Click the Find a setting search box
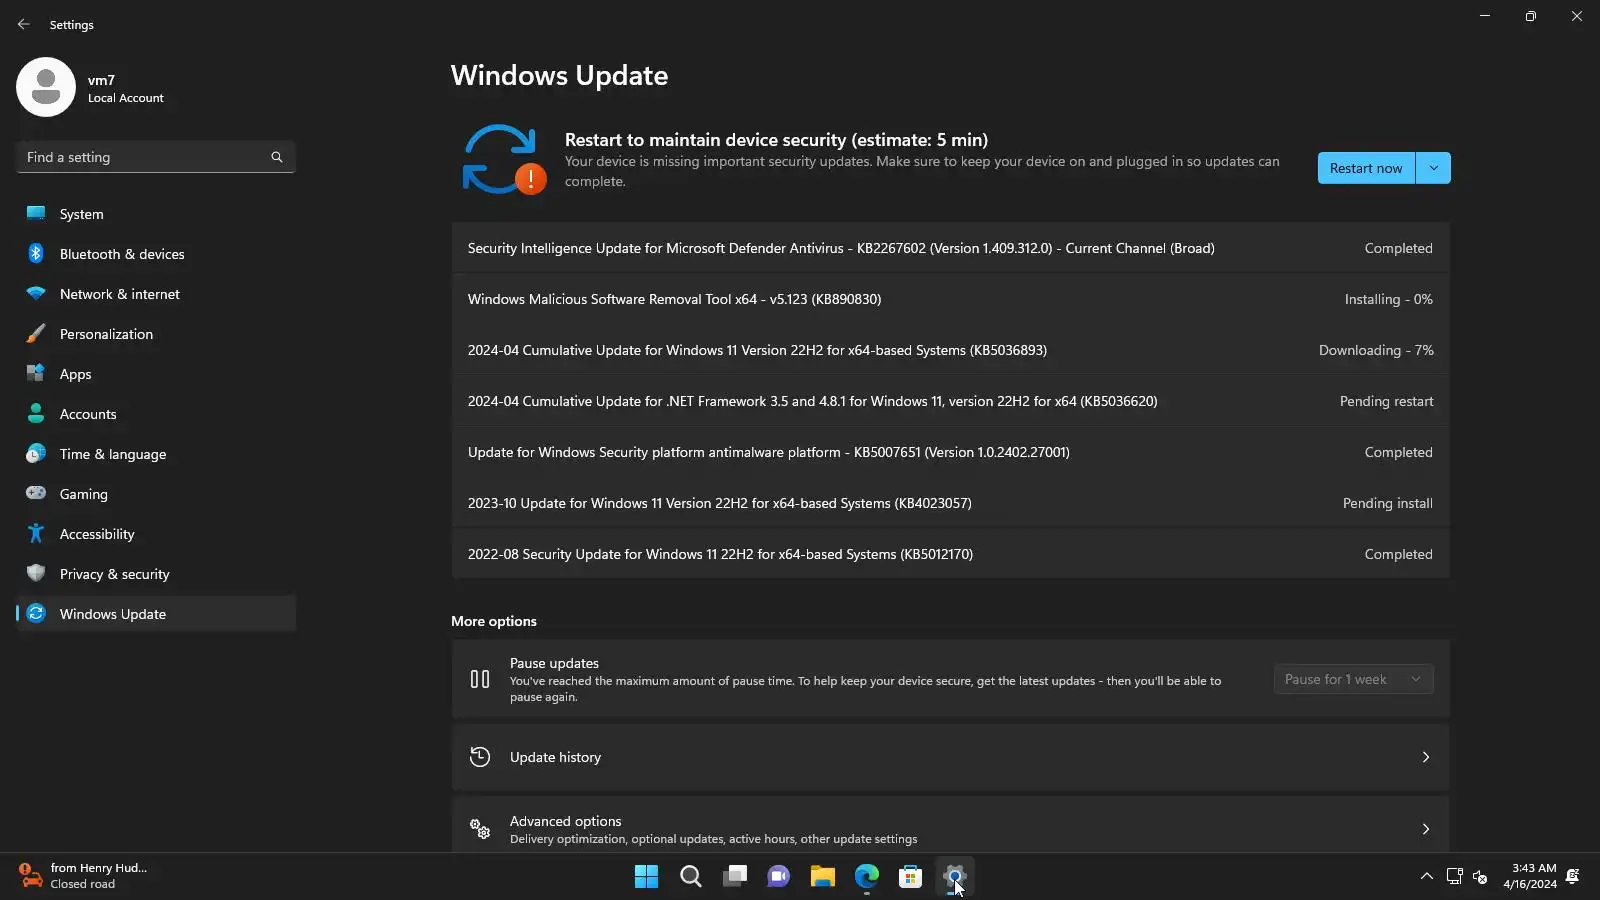The height and width of the screenshot is (900, 1600). tap(156, 157)
